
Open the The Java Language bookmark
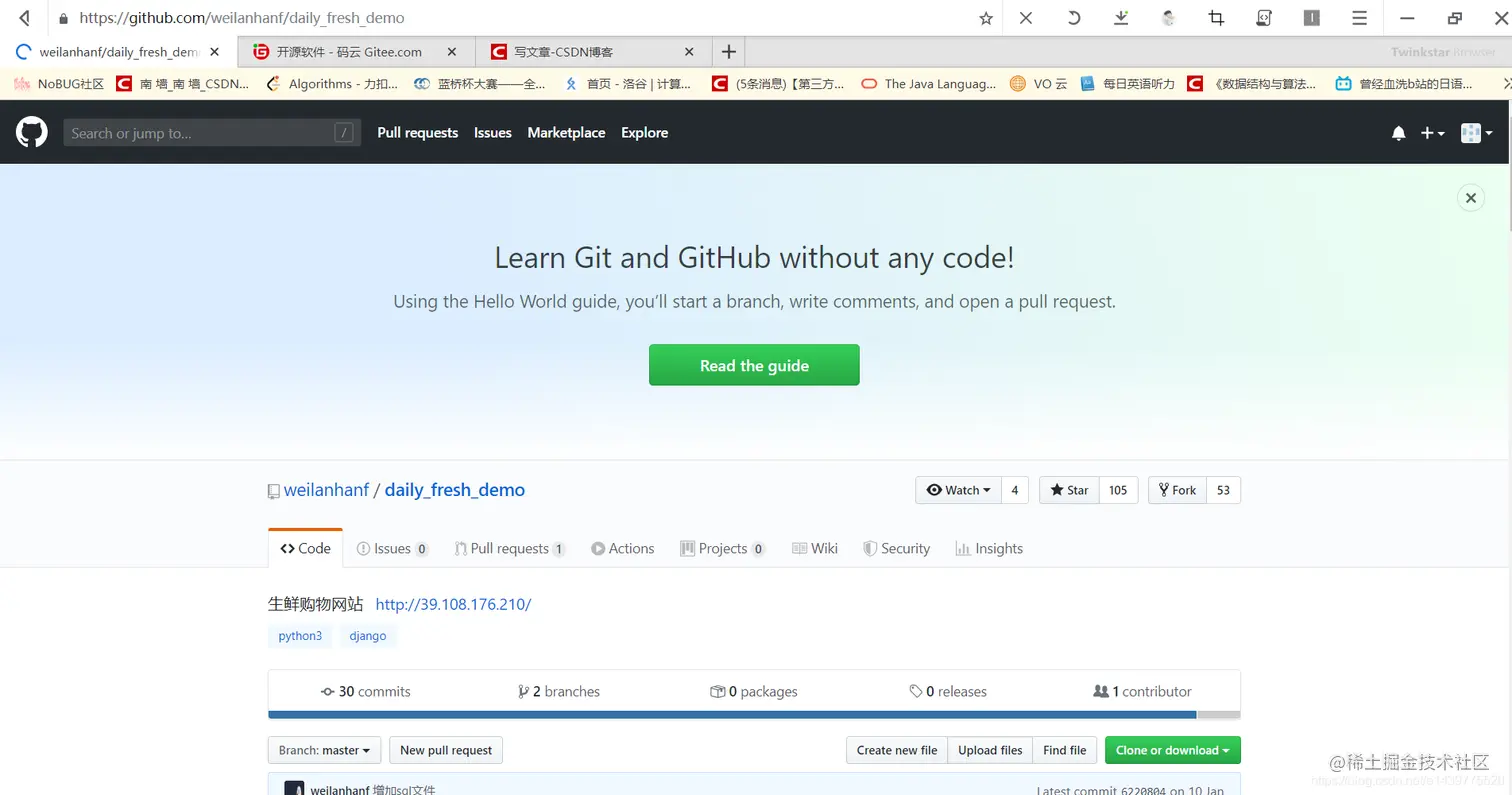[929, 84]
